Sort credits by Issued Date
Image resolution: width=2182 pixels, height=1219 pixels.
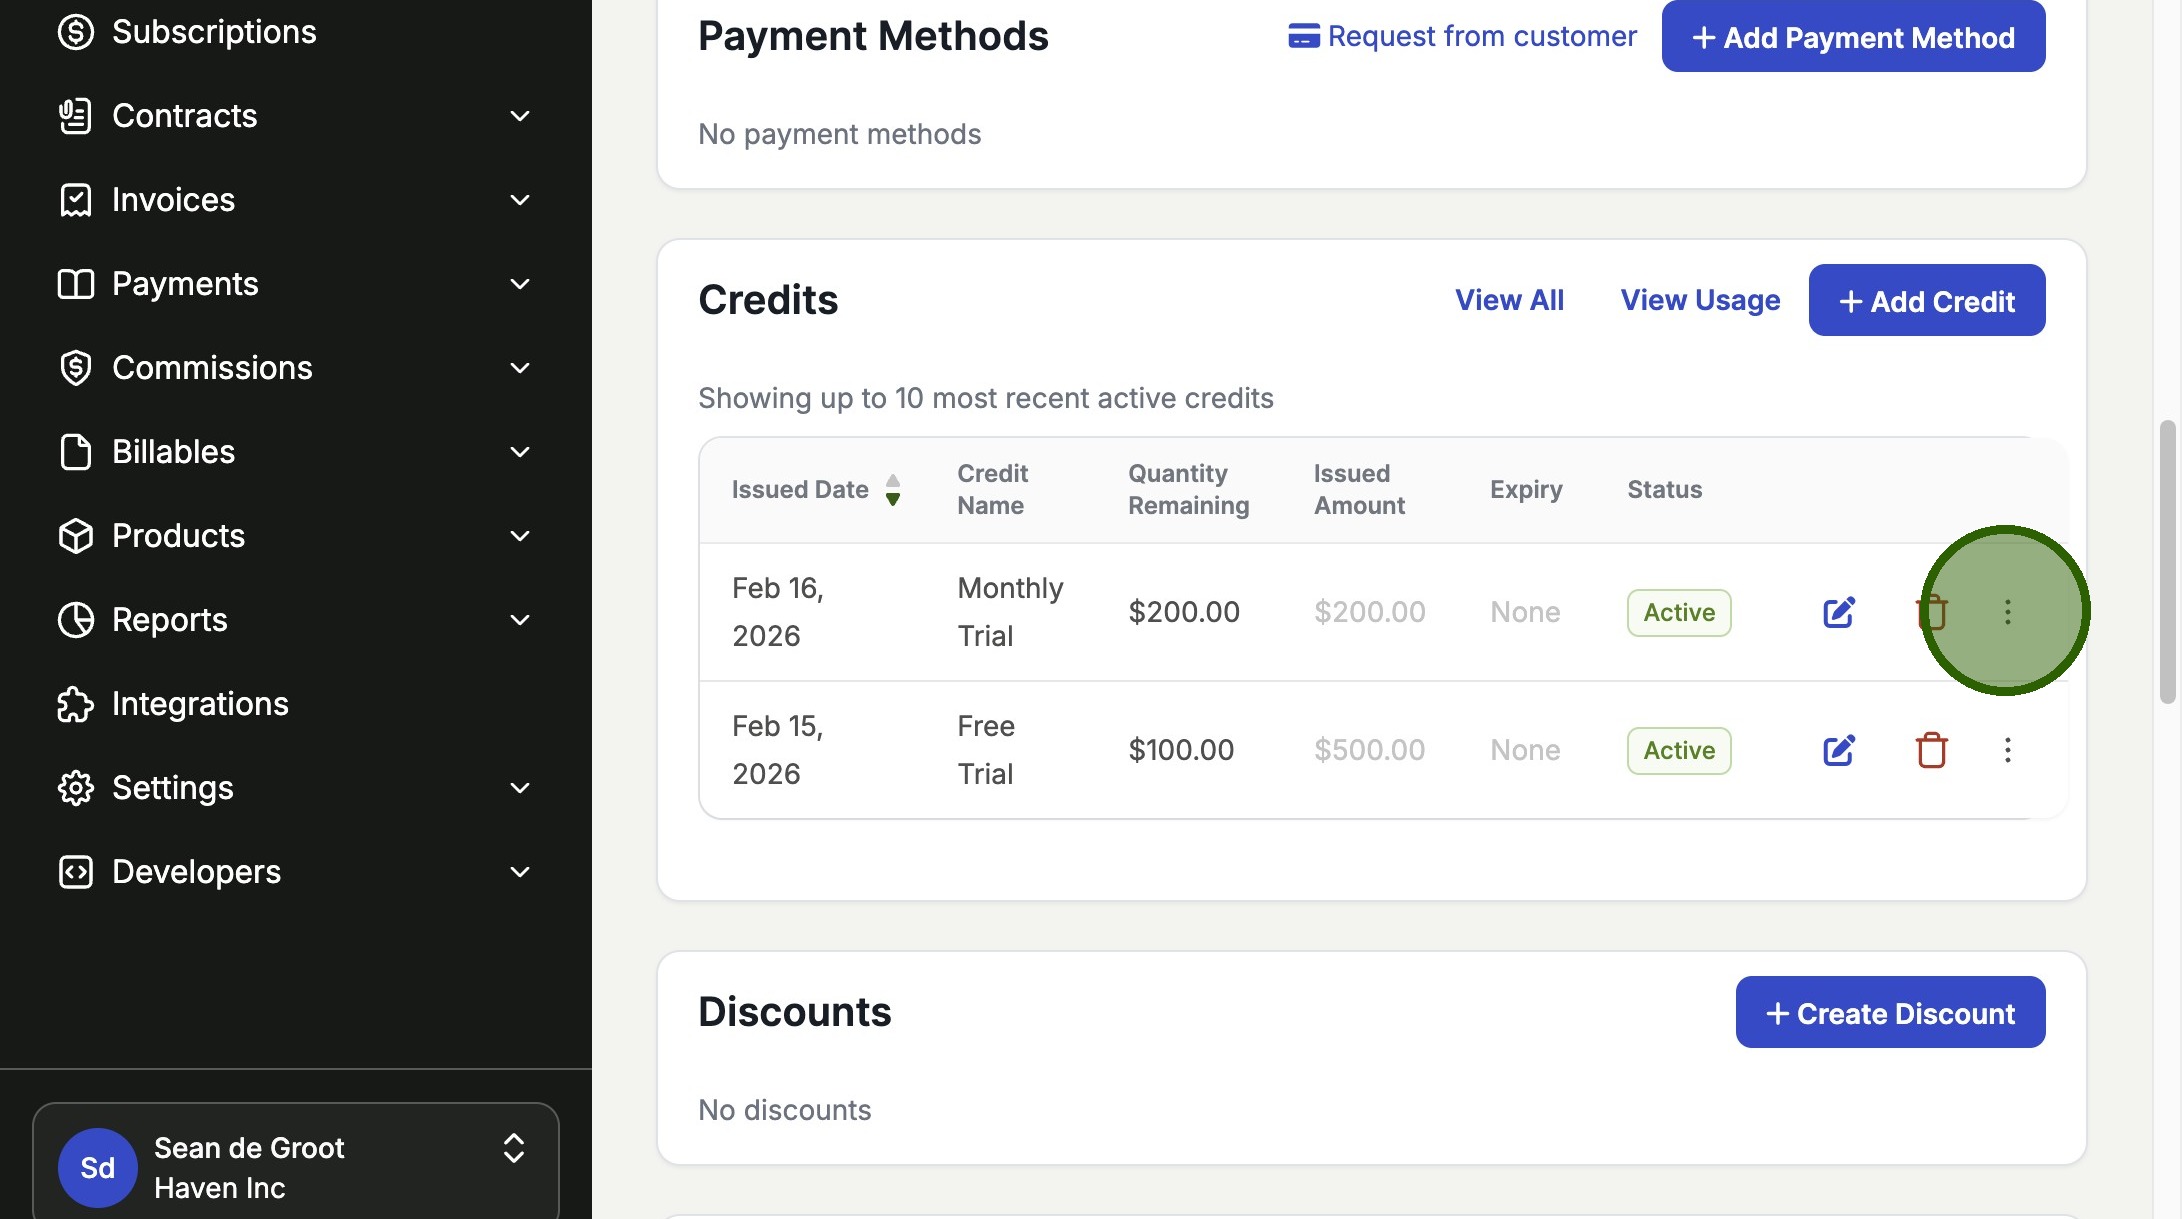coord(893,490)
